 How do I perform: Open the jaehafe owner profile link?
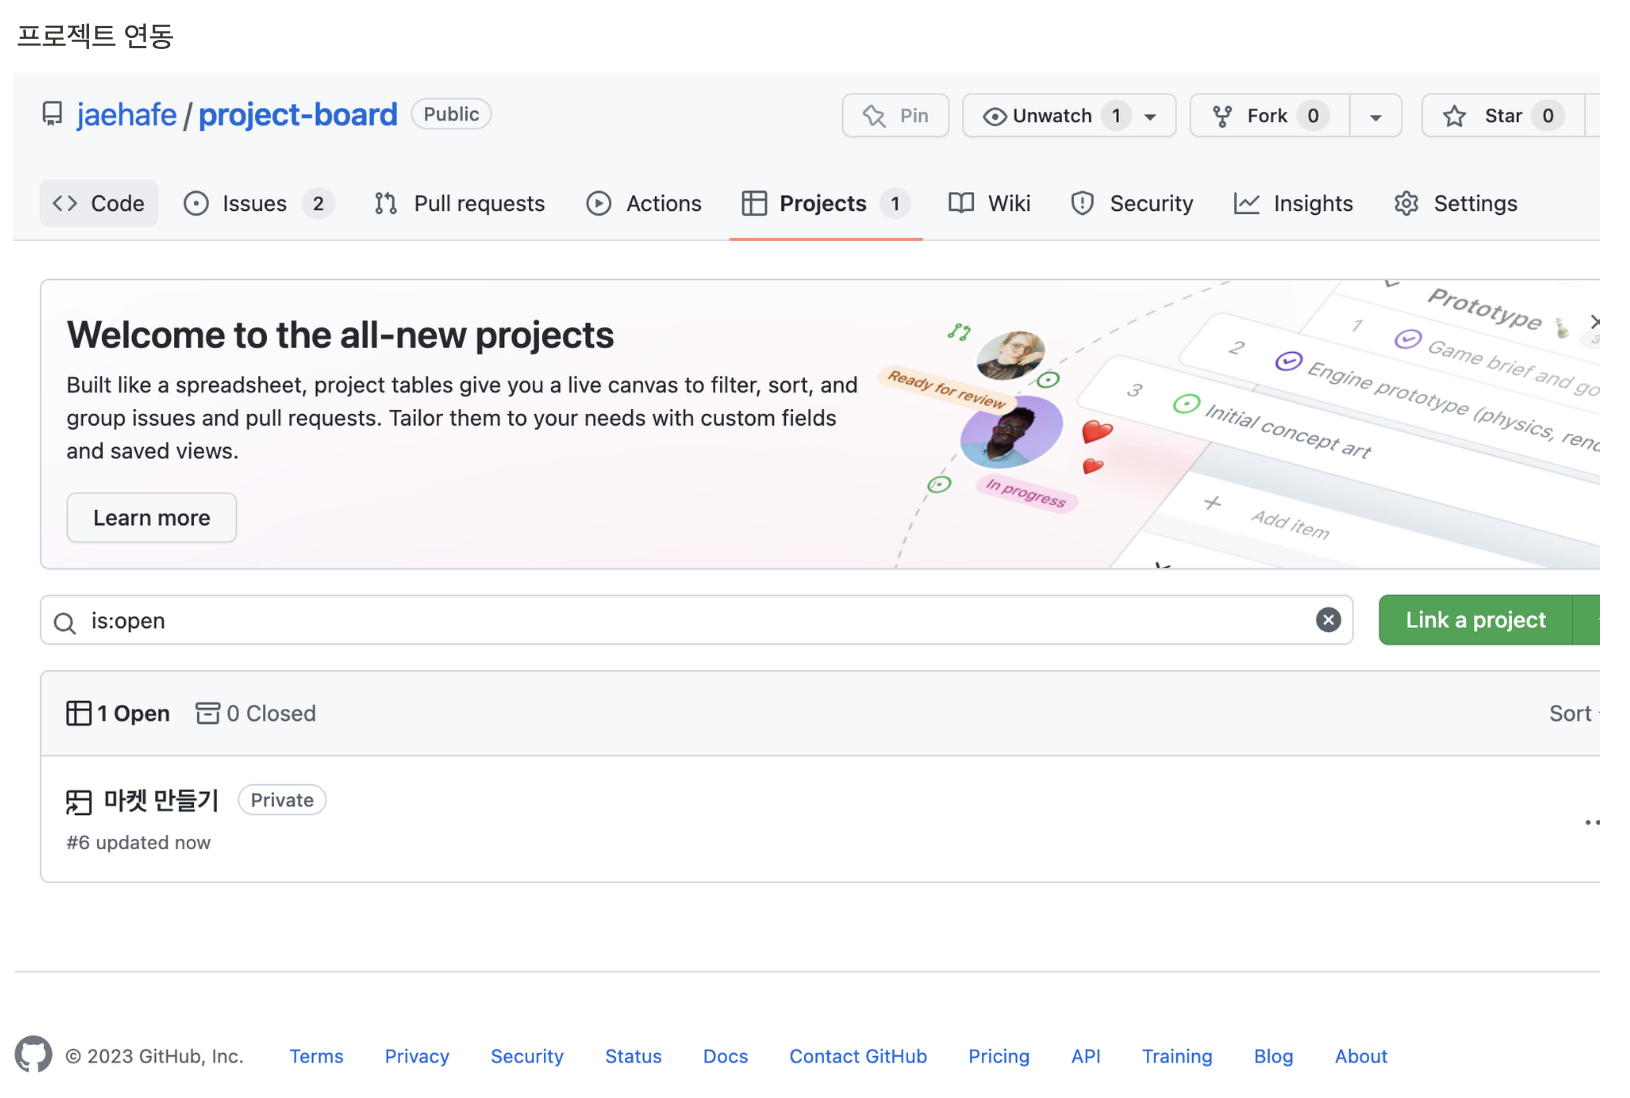[126, 115]
